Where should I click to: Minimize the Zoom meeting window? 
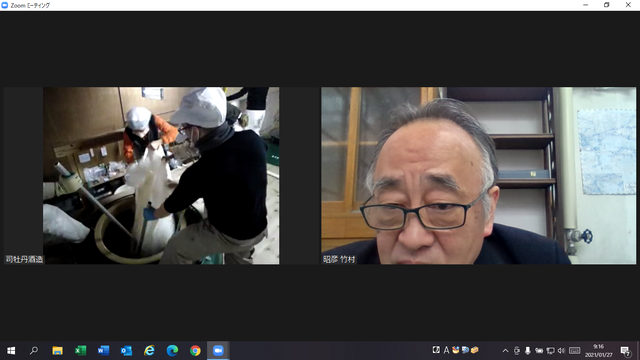click(x=586, y=5)
